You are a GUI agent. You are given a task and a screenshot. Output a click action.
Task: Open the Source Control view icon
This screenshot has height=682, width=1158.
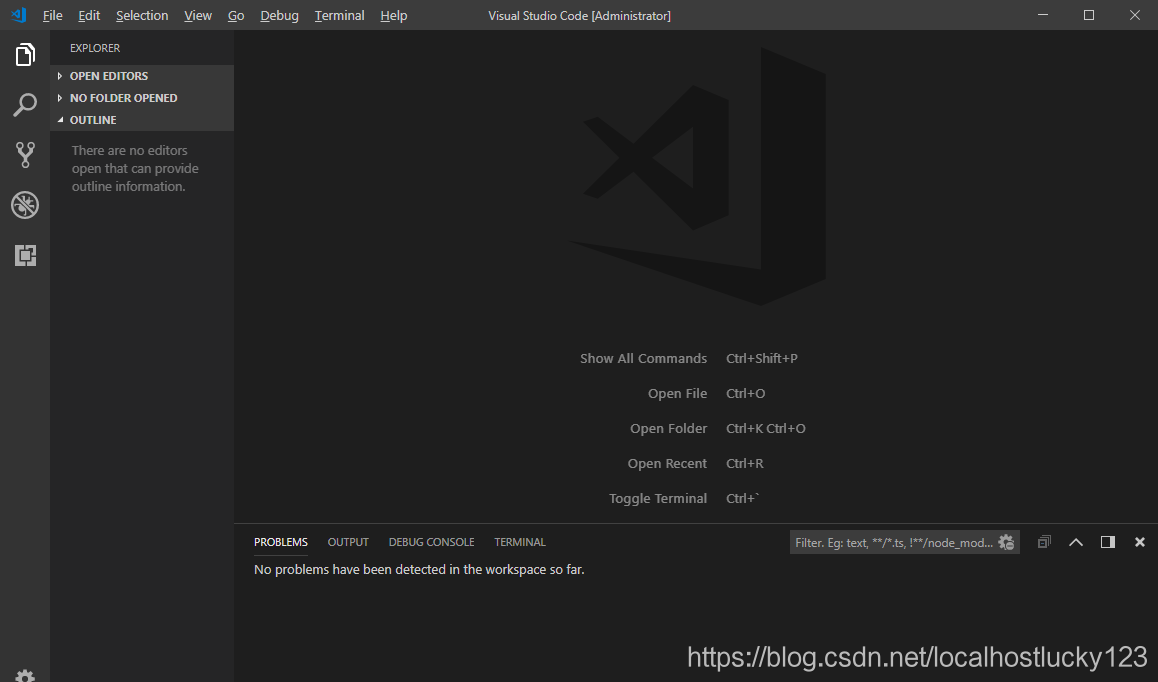point(25,154)
